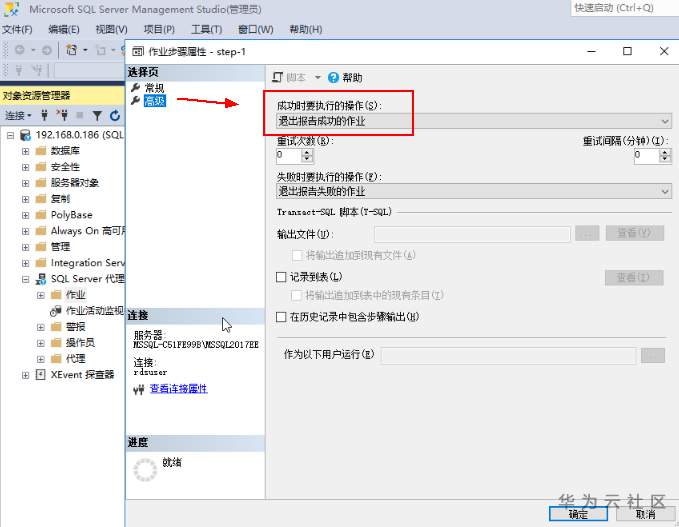This screenshot has height=527, width=679.
Task: Select the 作业 folder in the tree
Action: pos(75,295)
